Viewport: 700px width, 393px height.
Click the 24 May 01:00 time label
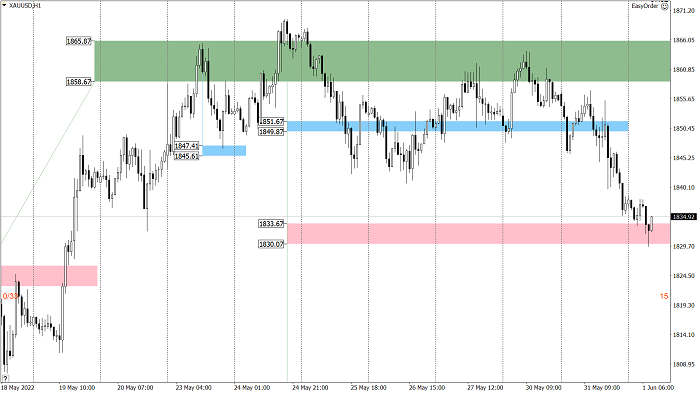click(252, 388)
